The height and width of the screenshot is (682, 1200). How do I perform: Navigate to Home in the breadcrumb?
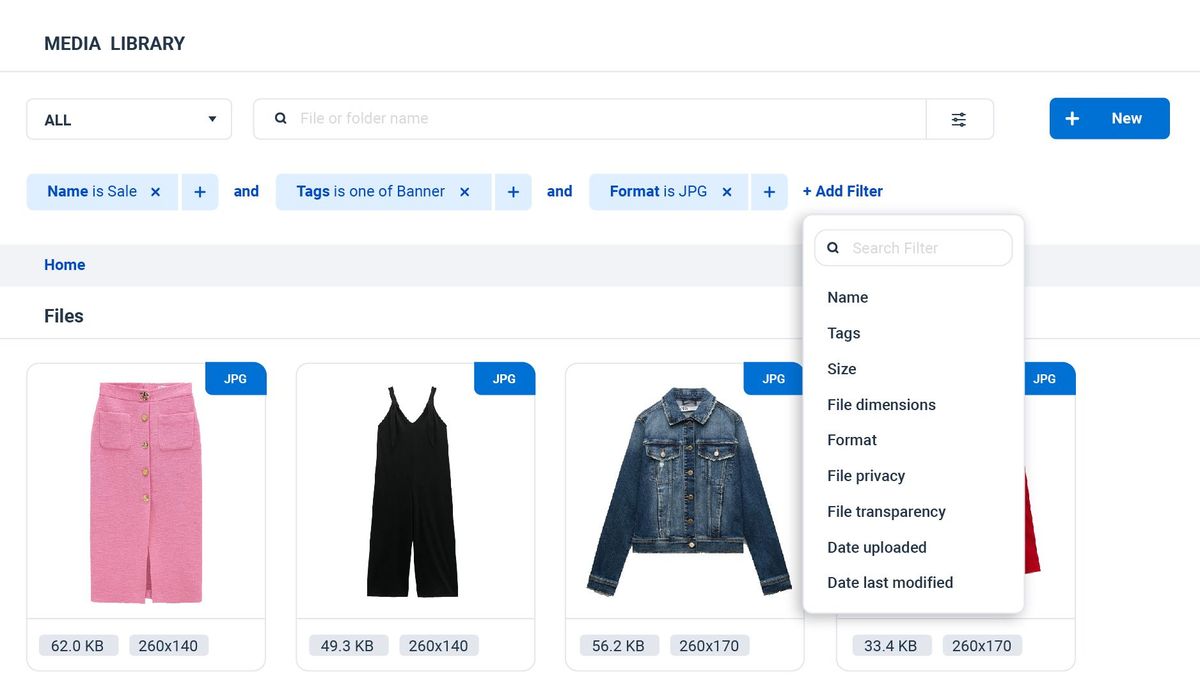pyautogui.click(x=64, y=264)
